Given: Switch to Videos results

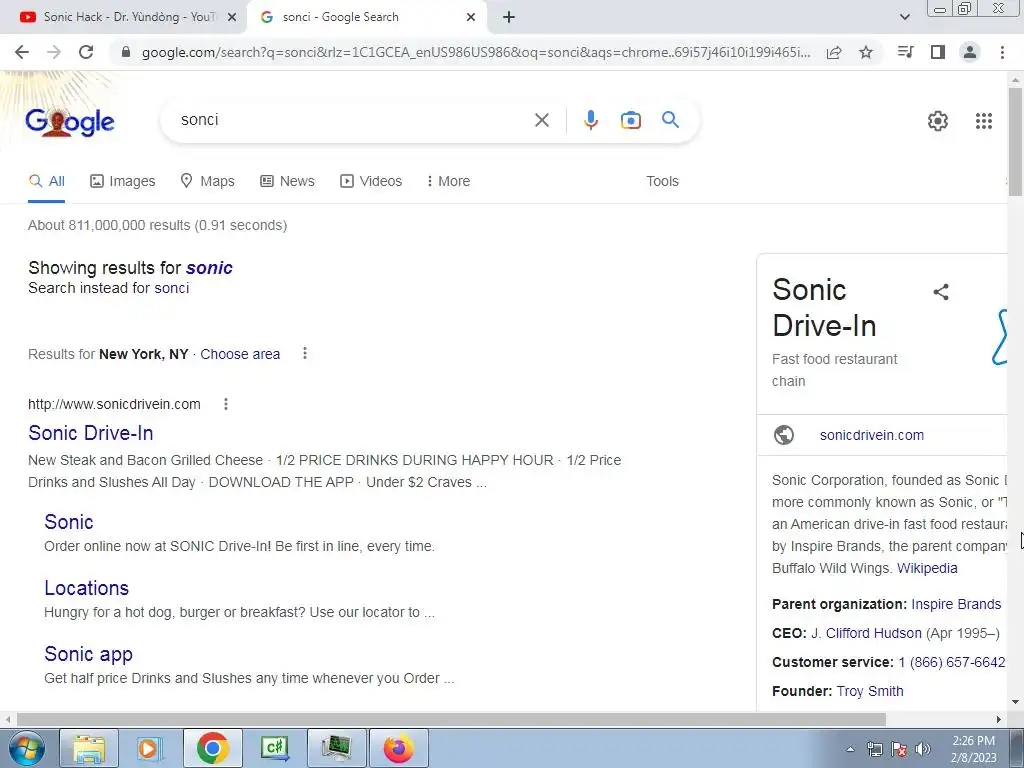Looking at the screenshot, I should tap(371, 181).
